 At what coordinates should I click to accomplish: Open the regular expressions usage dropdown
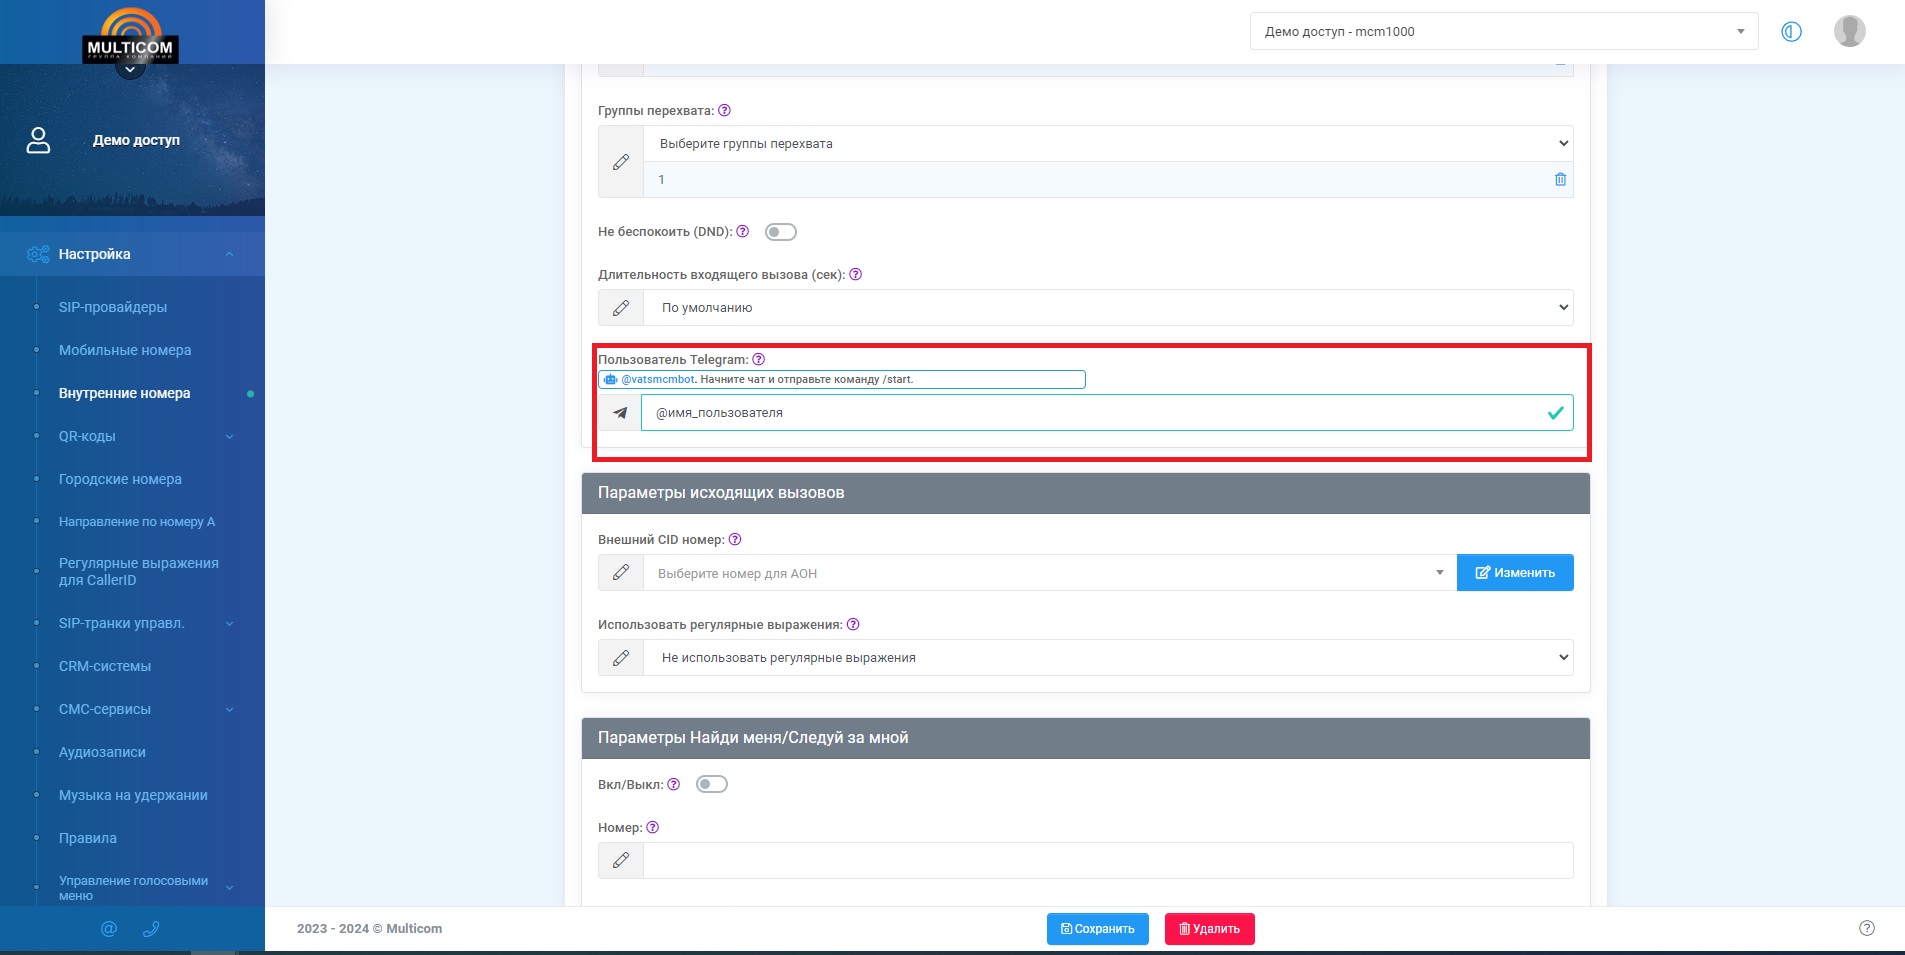pyautogui.click(x=1107, y=658)
